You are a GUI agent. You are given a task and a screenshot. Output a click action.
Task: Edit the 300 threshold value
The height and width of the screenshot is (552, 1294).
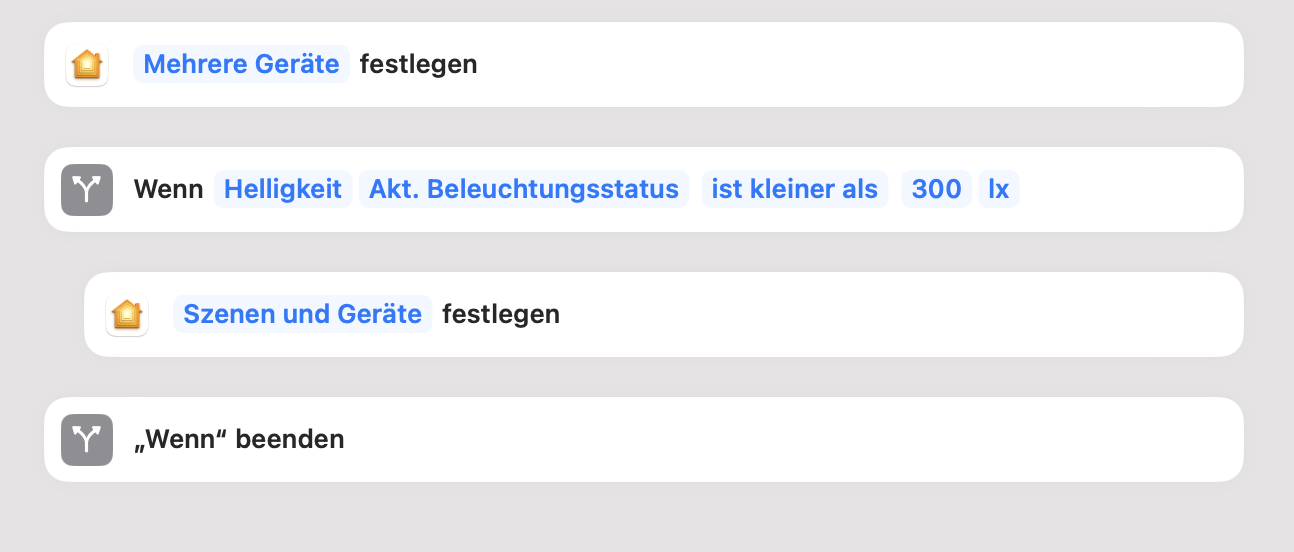(x=936, y=189)
